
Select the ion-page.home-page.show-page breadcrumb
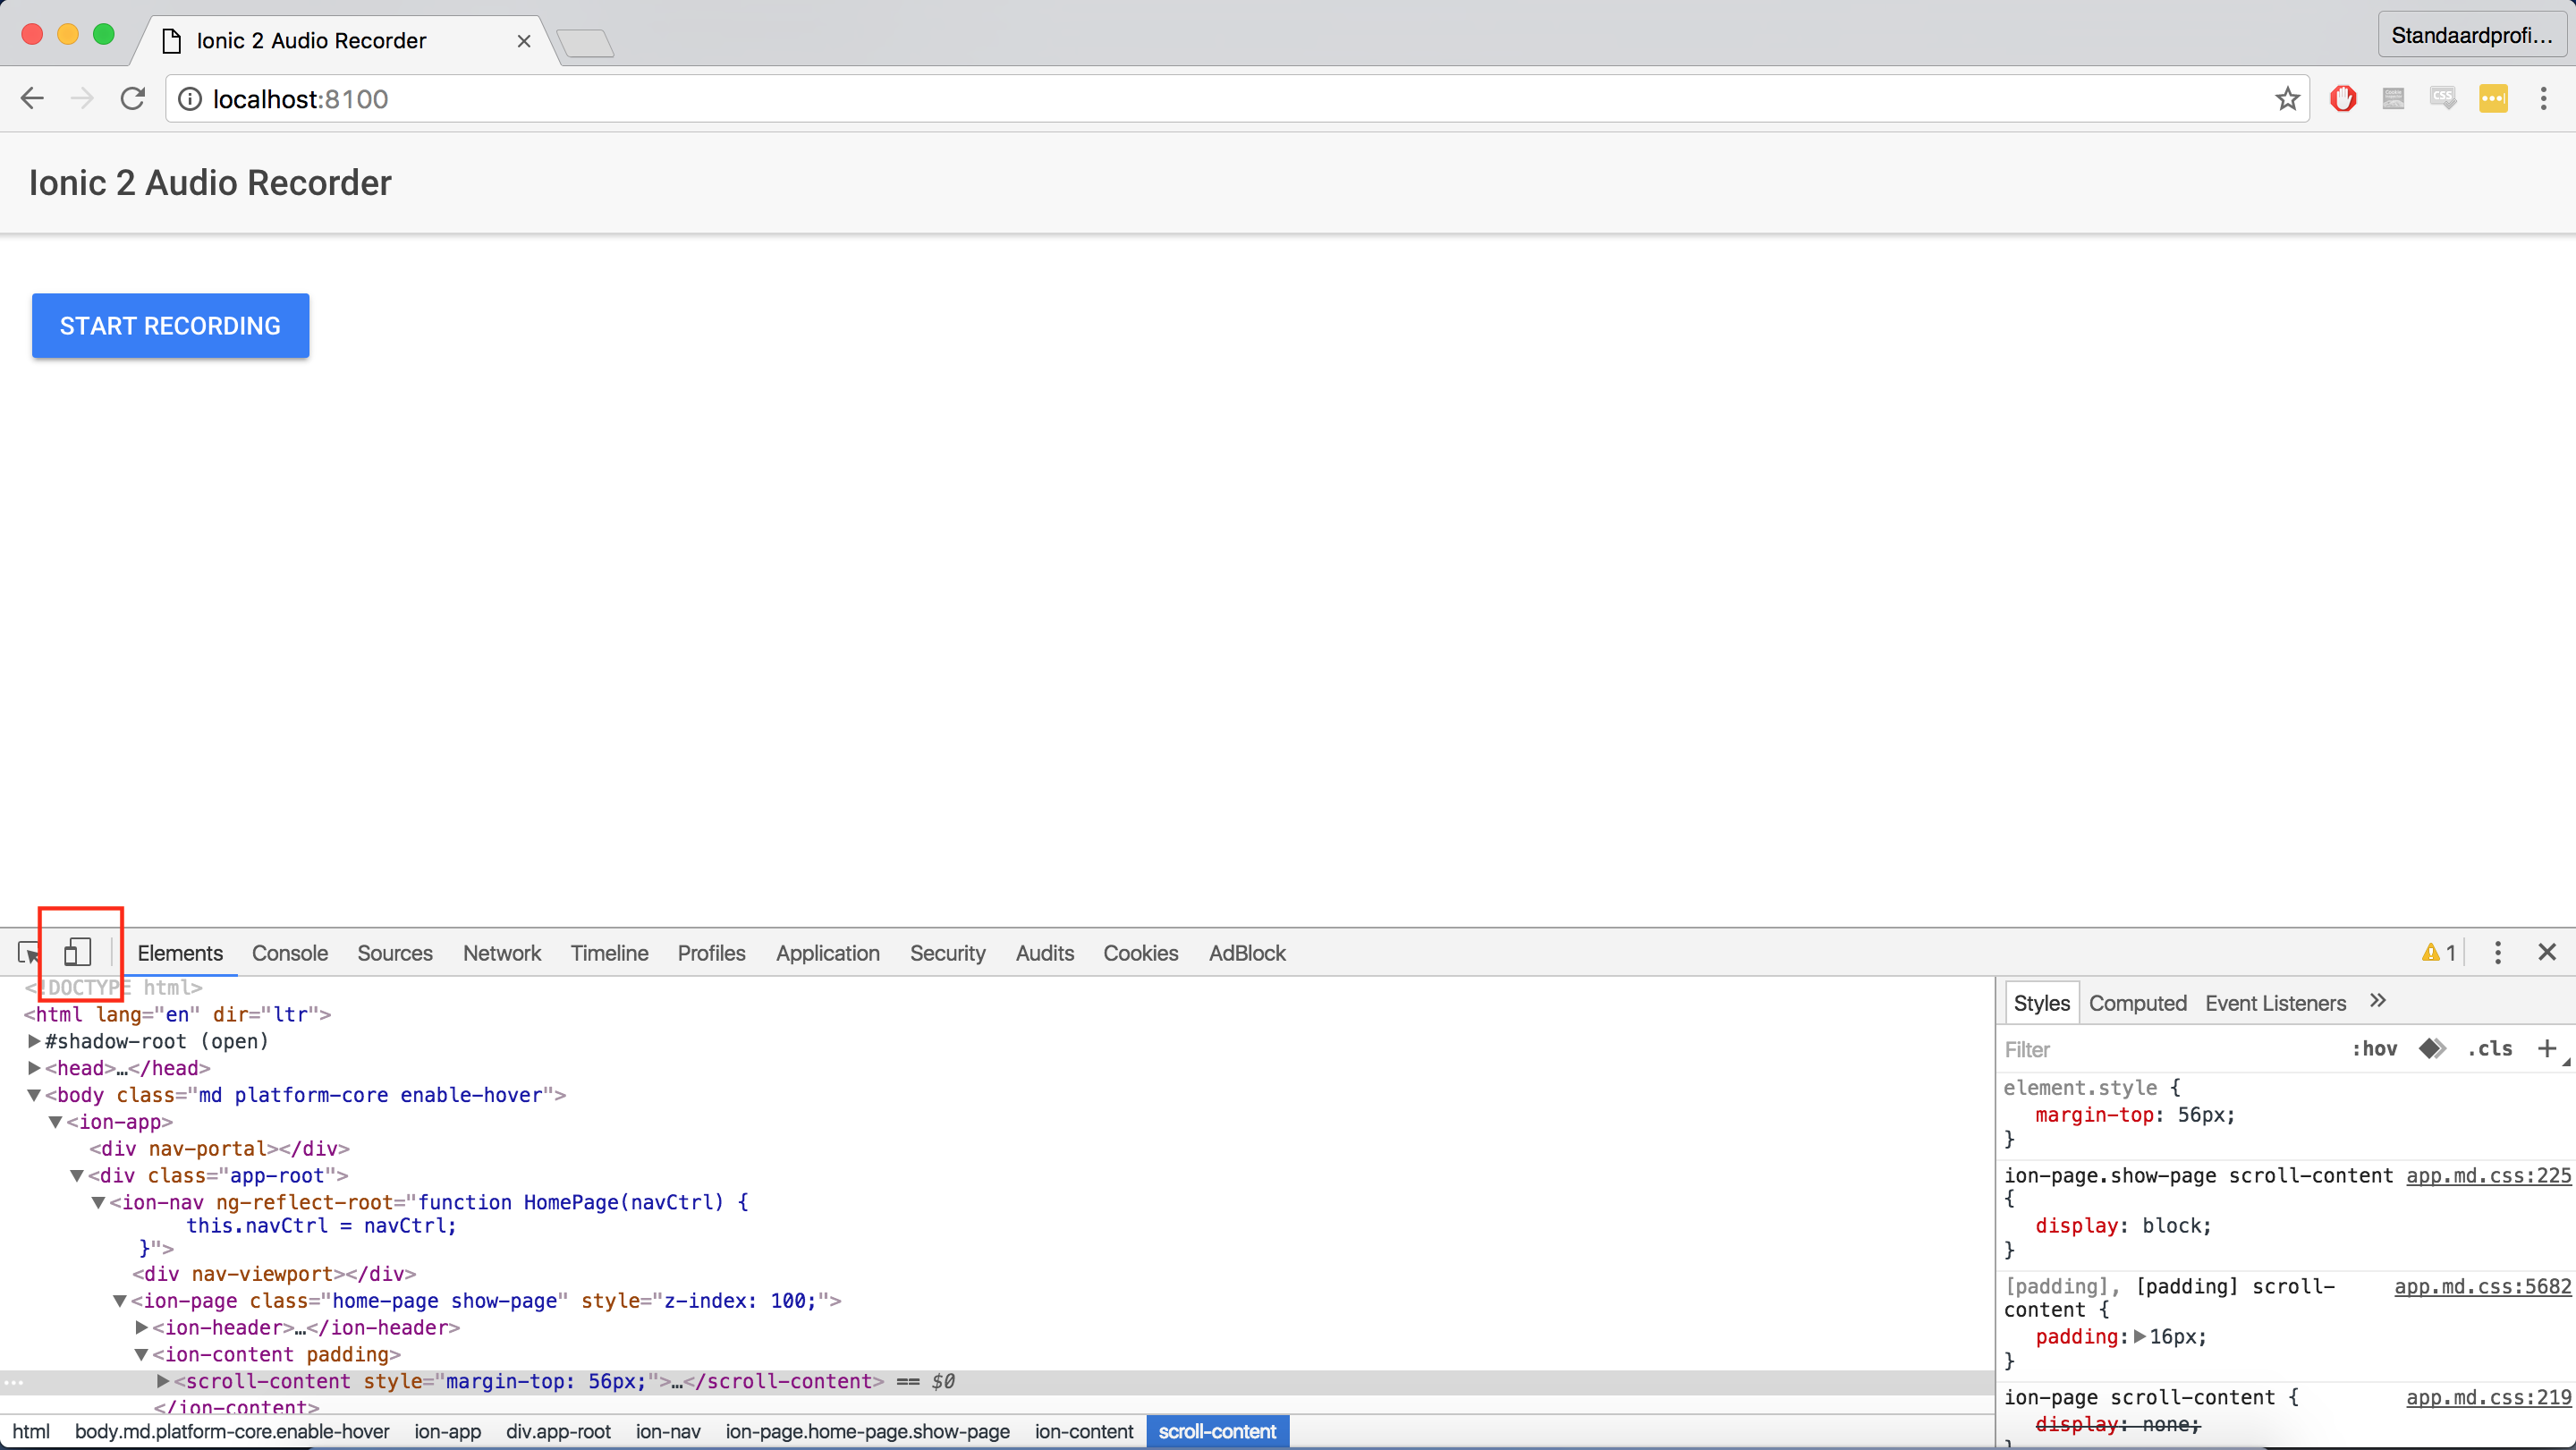tap(867, 1431)
